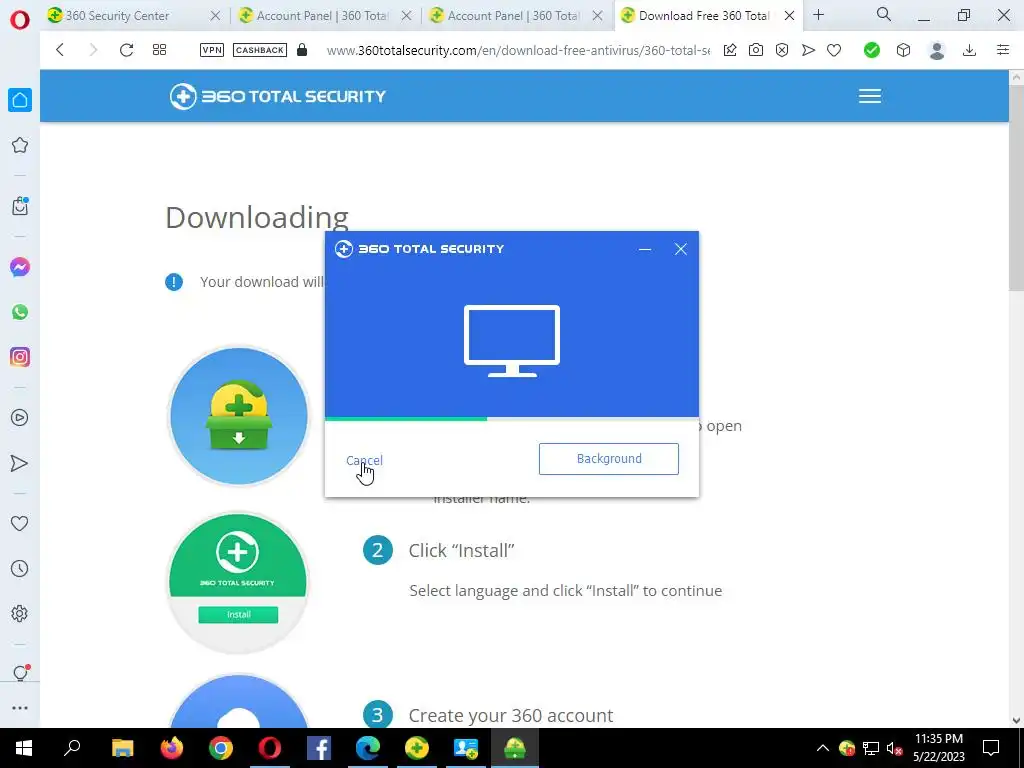Switch to second Account Panel tab
Viewport: 1024px width, 768px height.
click(517, 16)
